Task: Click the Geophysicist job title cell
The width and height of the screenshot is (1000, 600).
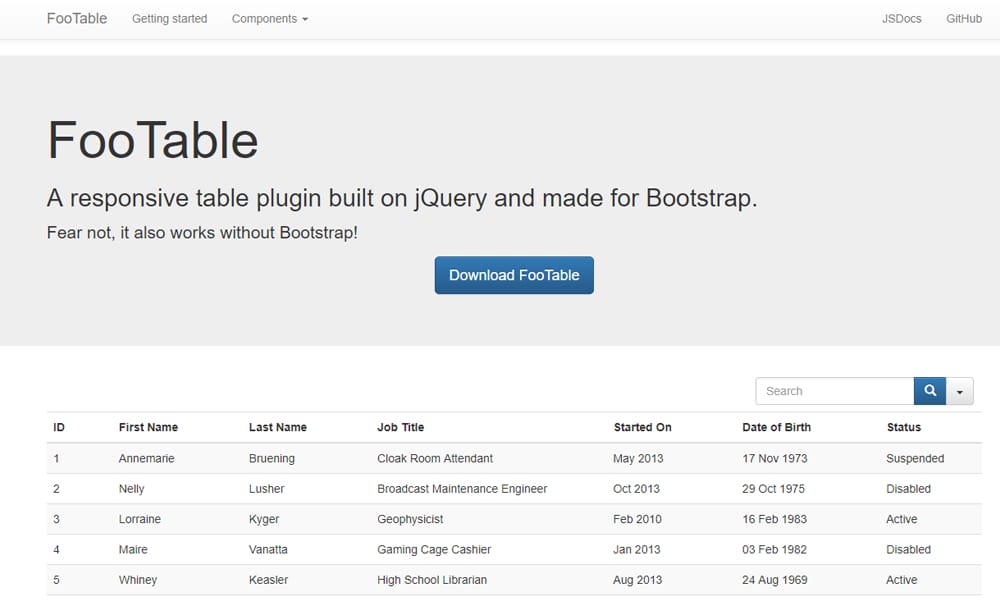Action: 410,519
